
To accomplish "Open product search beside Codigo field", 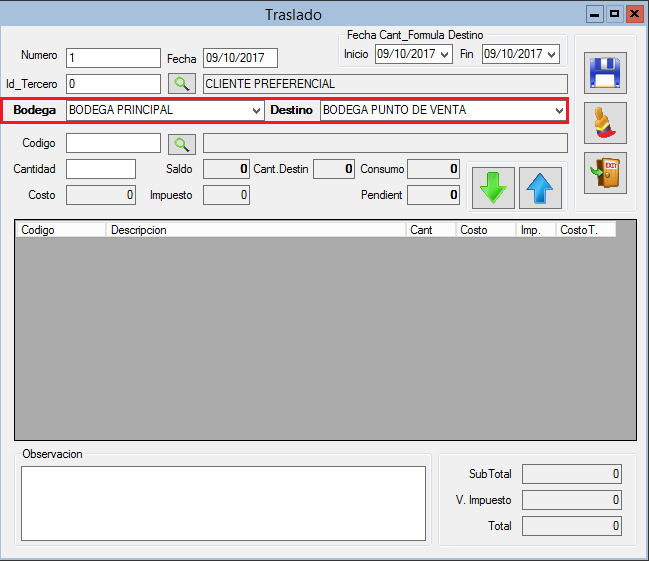I will point(181,143).
